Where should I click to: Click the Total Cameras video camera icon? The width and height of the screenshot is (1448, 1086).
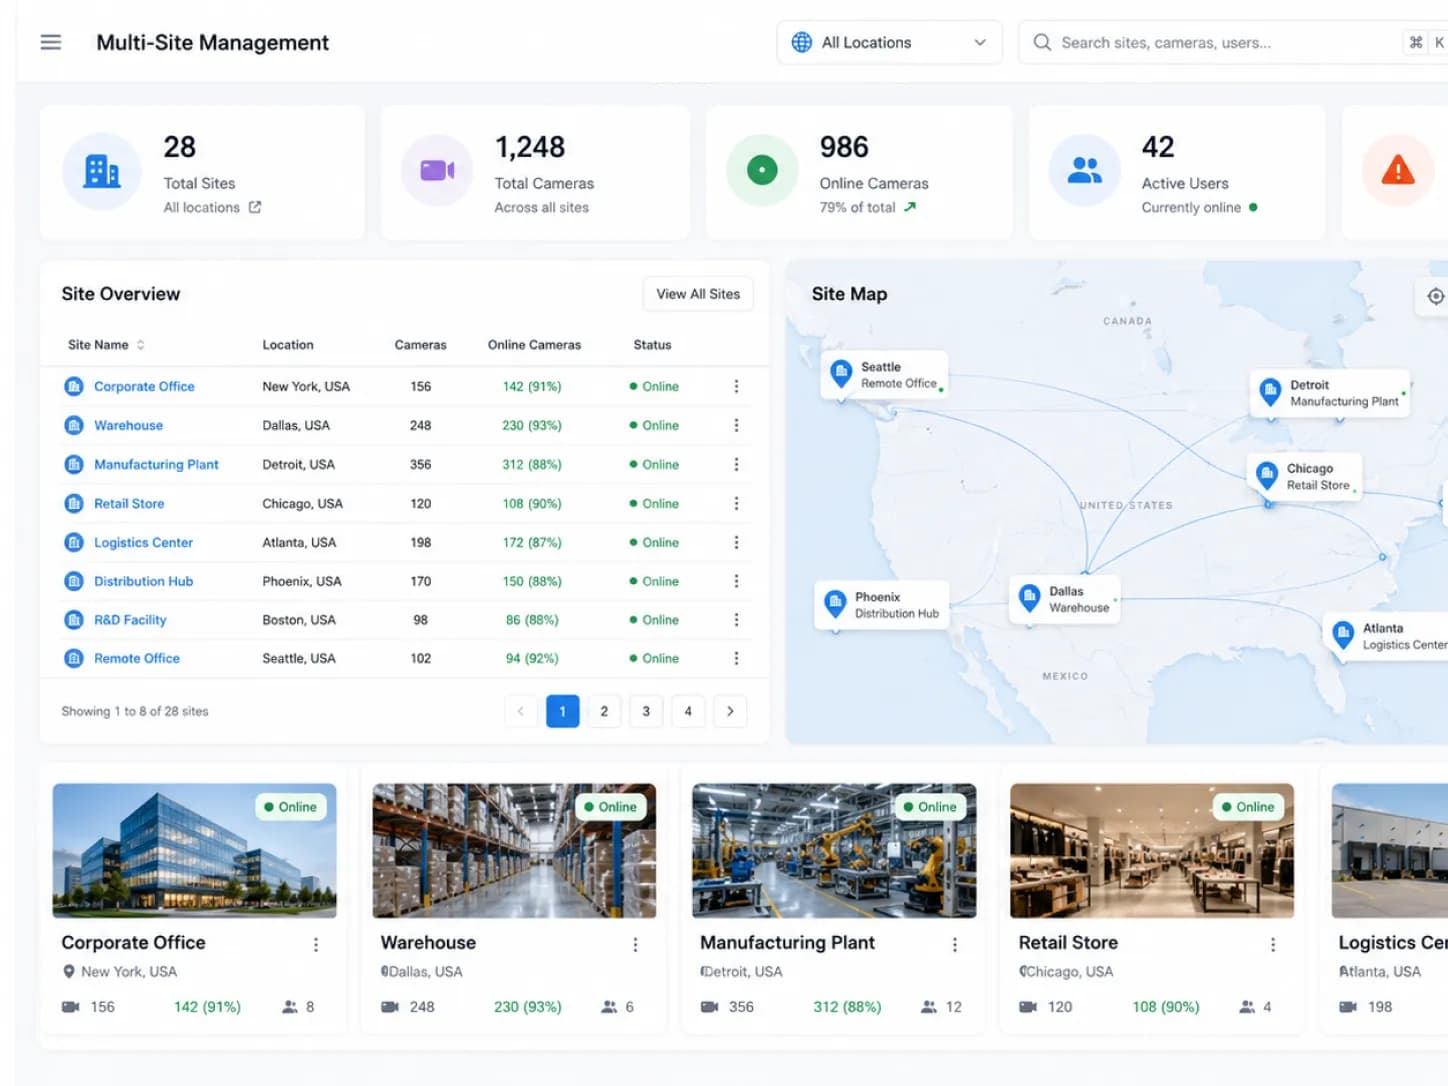(x=437, y=171)
